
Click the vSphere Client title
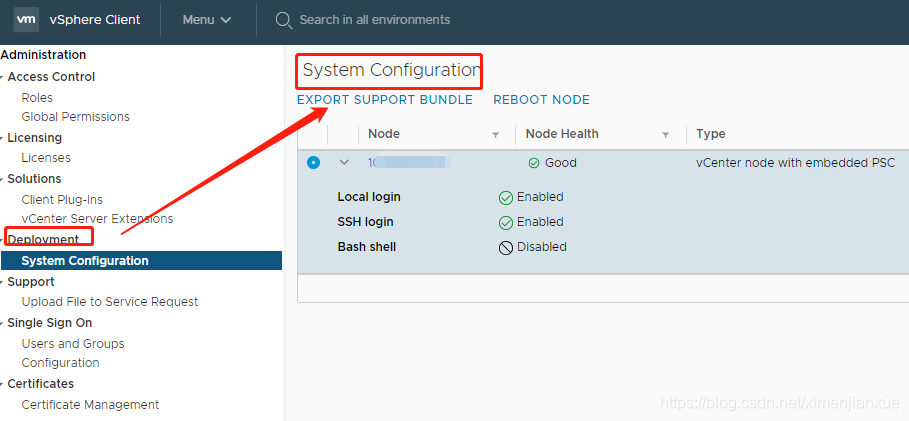[x=95, y=20]
